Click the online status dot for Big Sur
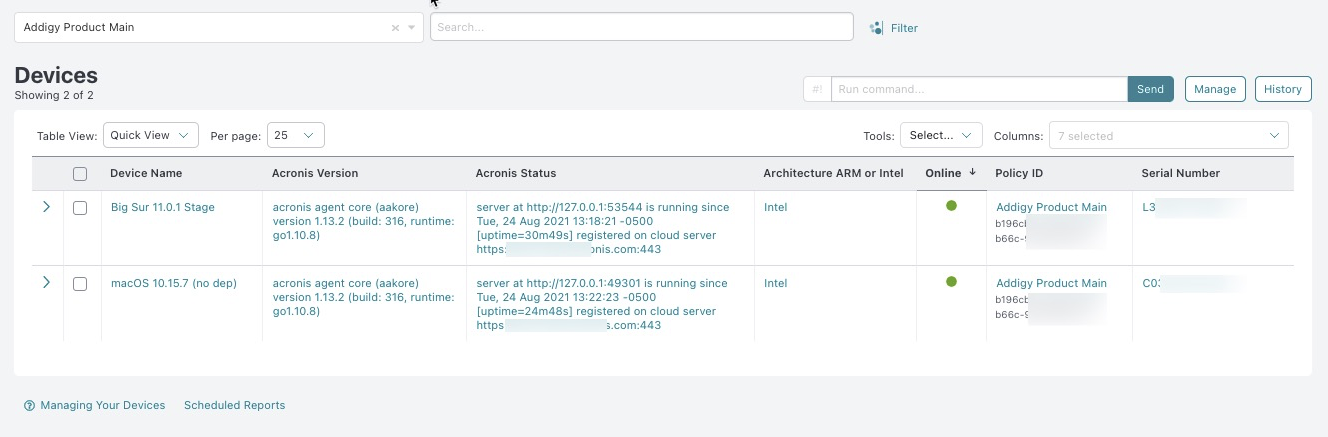Screen dimensions: 1328x437 coord(951,206)
